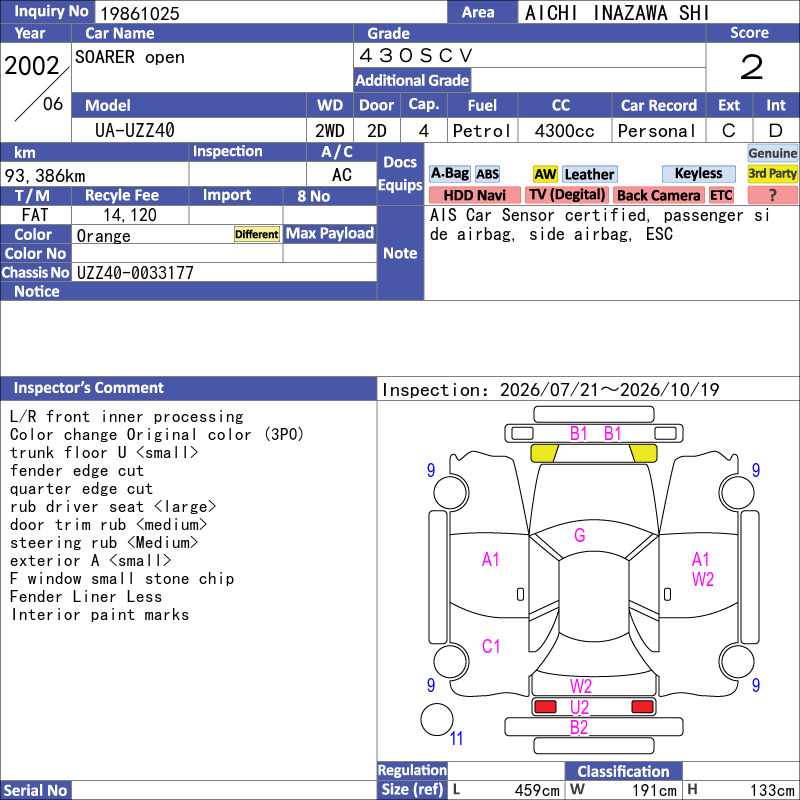The height and width of the screenshot is (800, 800).
Task: Select the Keyless equipment badge
Action: [x=698, y=174]
